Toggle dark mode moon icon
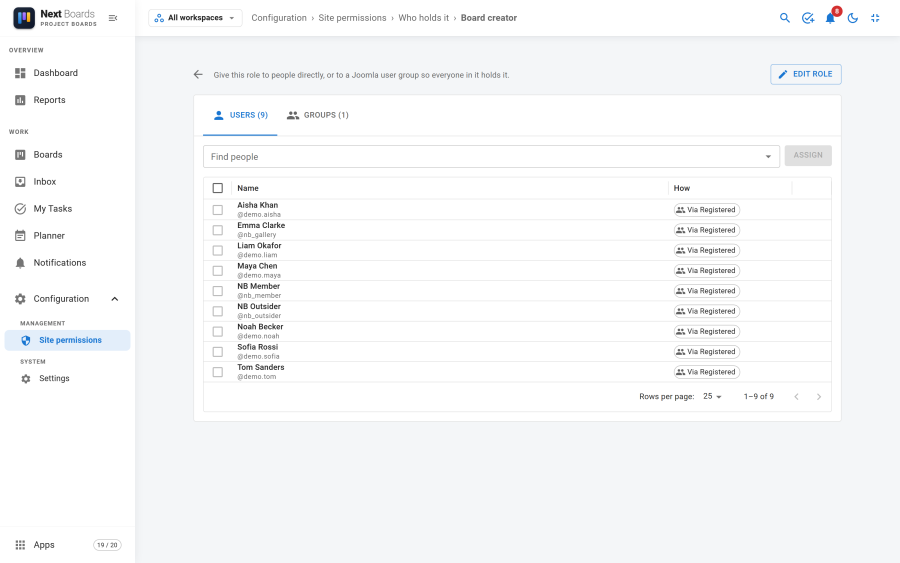The width and height of the screenshot is (900, 563). 853,18
